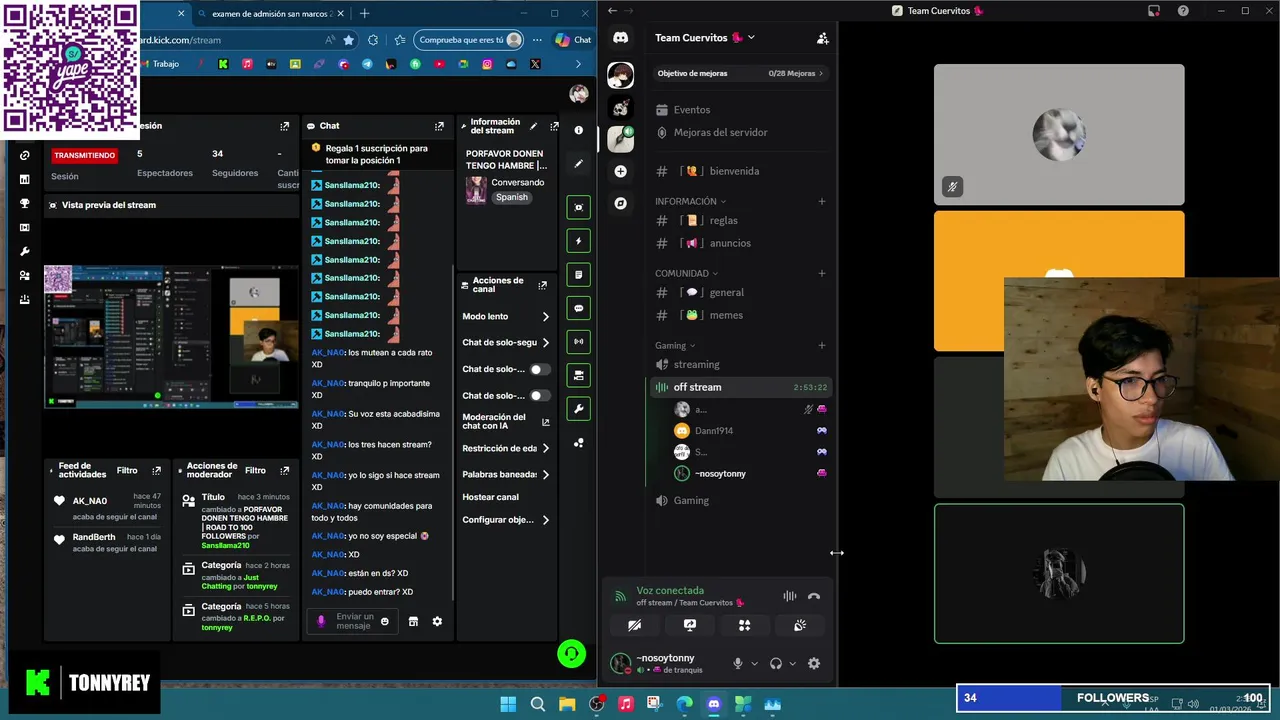Click Hostear canal
Screen dimensions: 1280x720
(x=490, y=497)
